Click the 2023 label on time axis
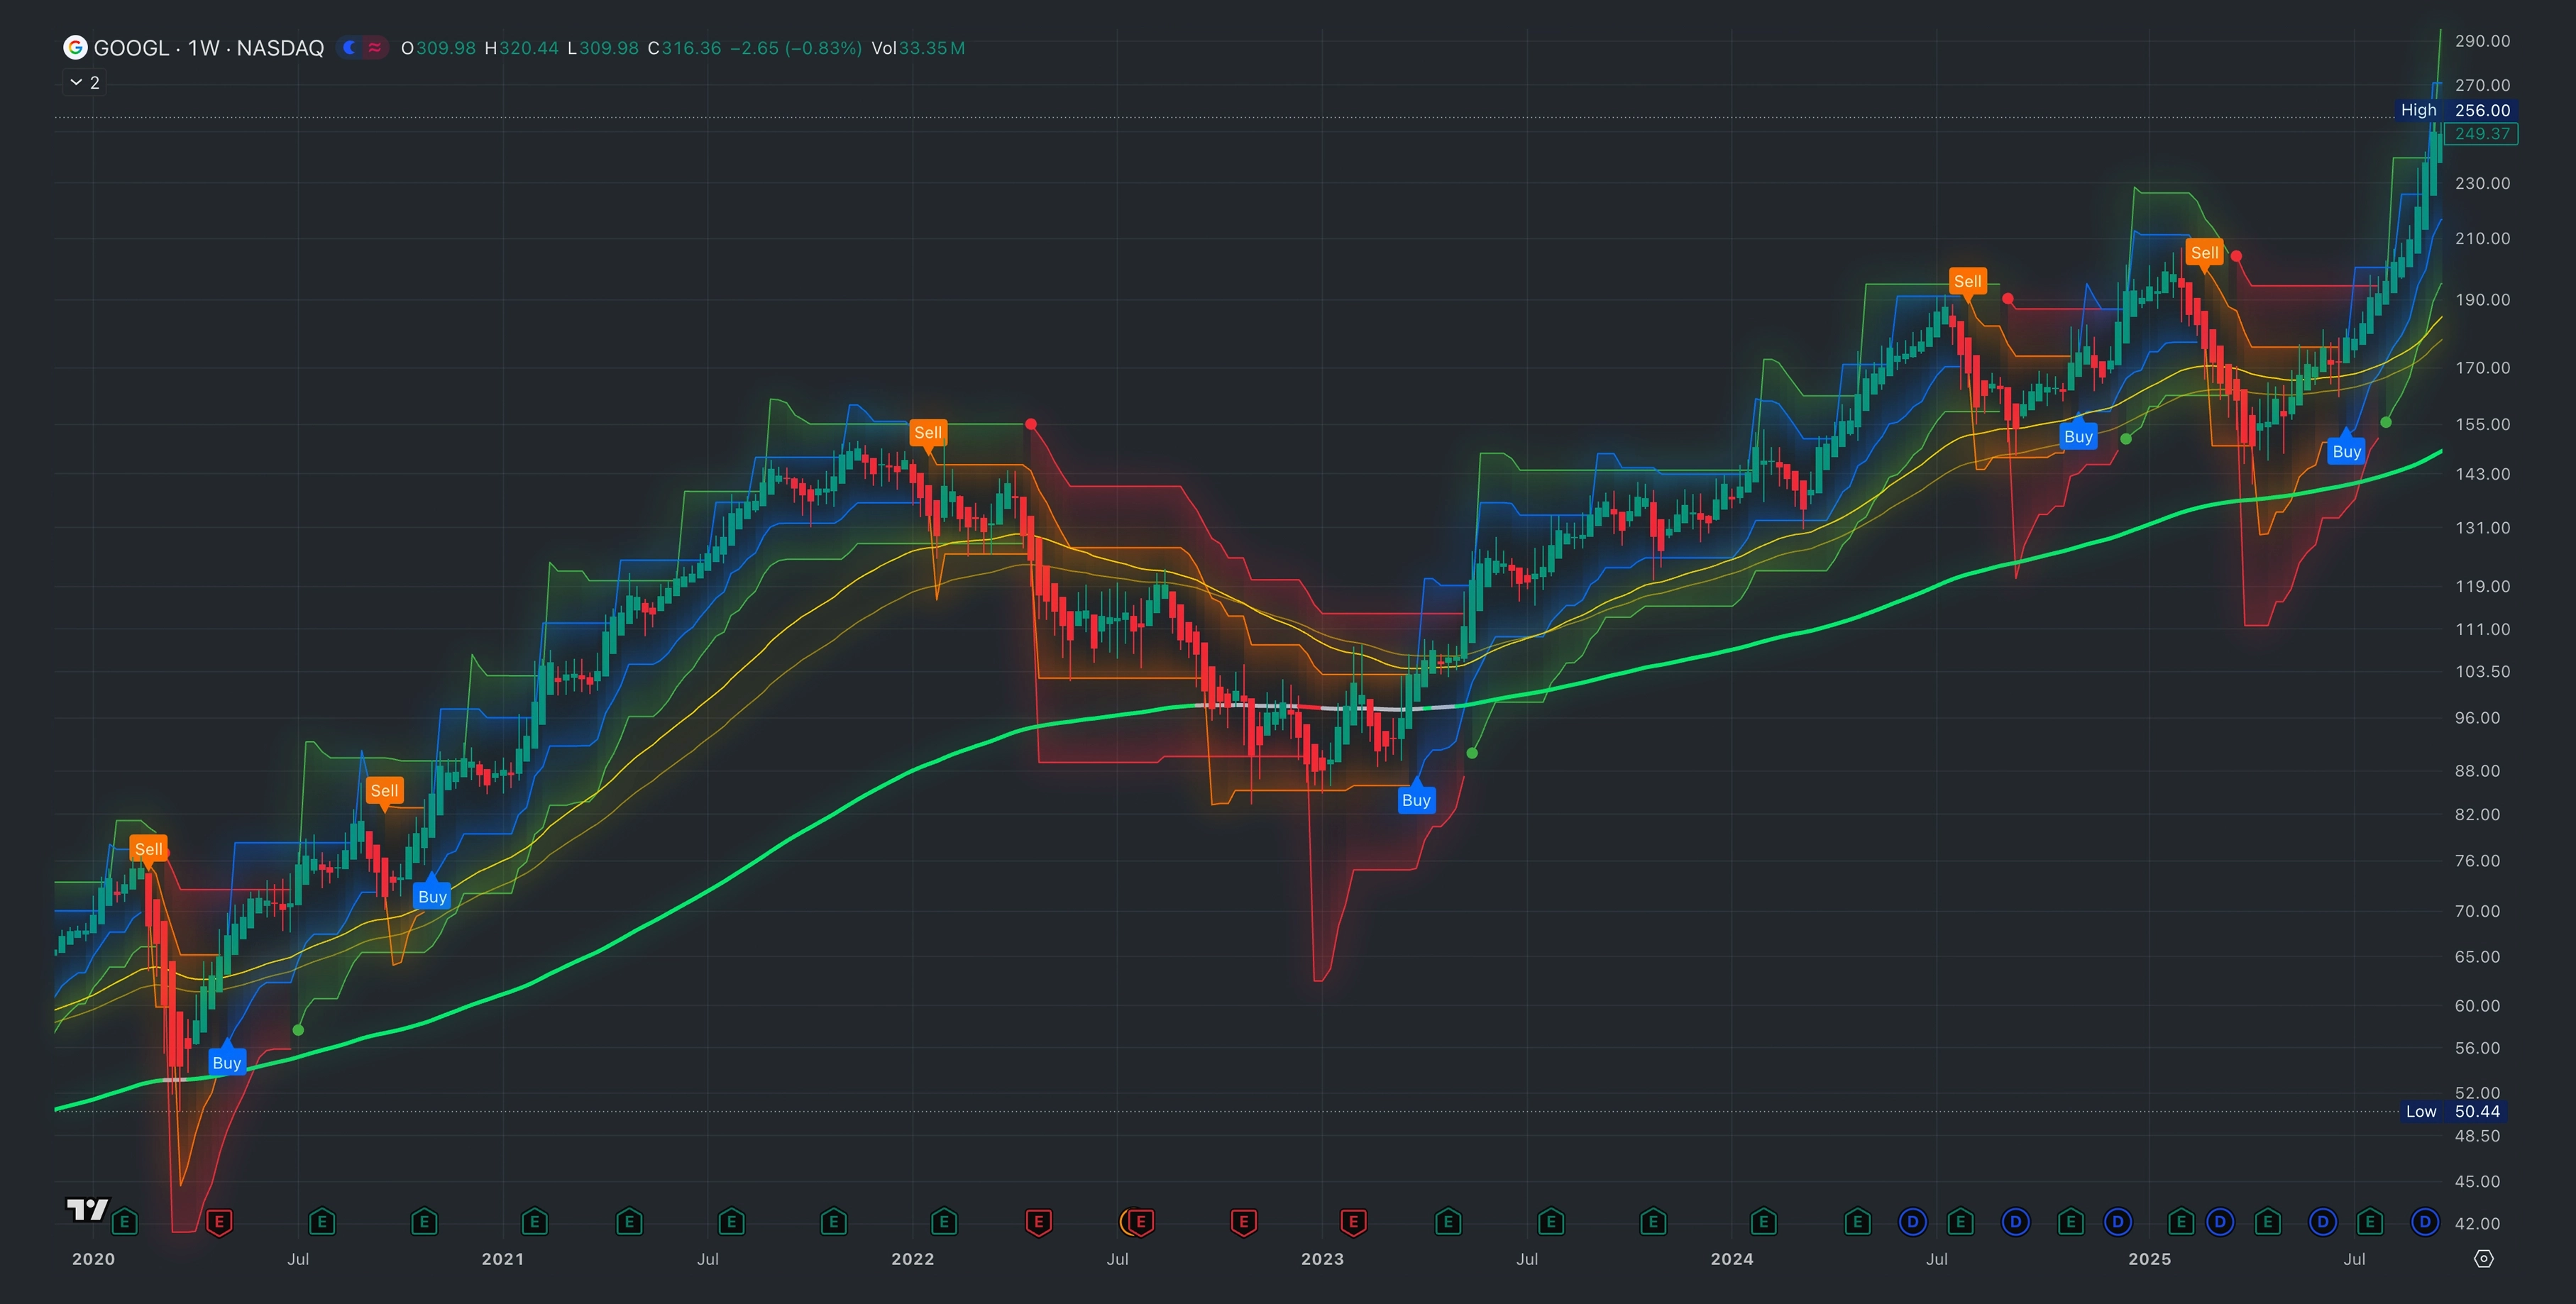Image resolution: width=2576 pixels, height=1304 pixels. point(1321,1259)
